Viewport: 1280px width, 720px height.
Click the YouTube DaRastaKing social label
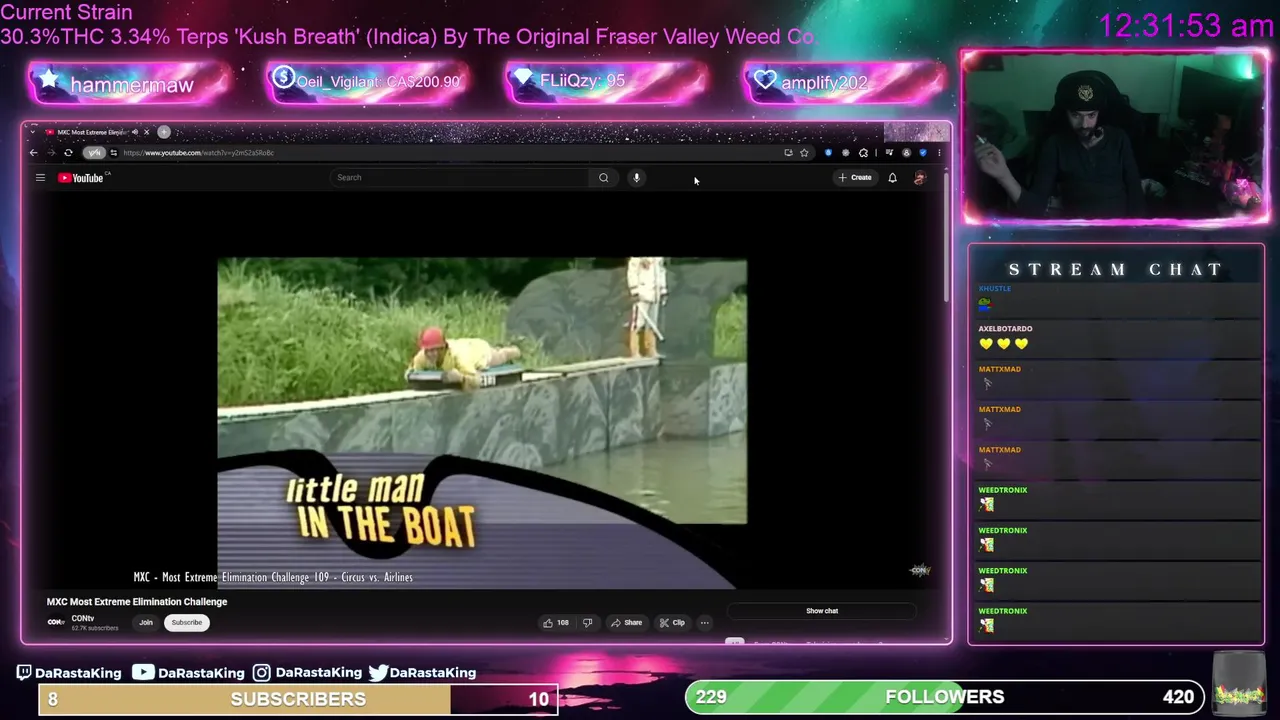click(188, 673)
